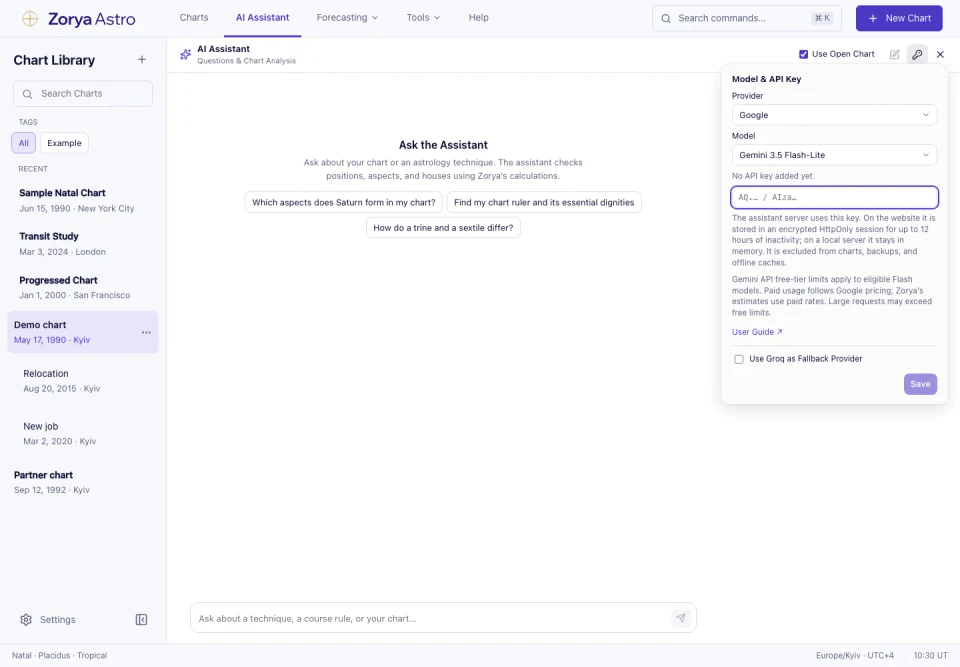Open the Relocation sub-chart
The image size is (960, 667).
[83, 381]
